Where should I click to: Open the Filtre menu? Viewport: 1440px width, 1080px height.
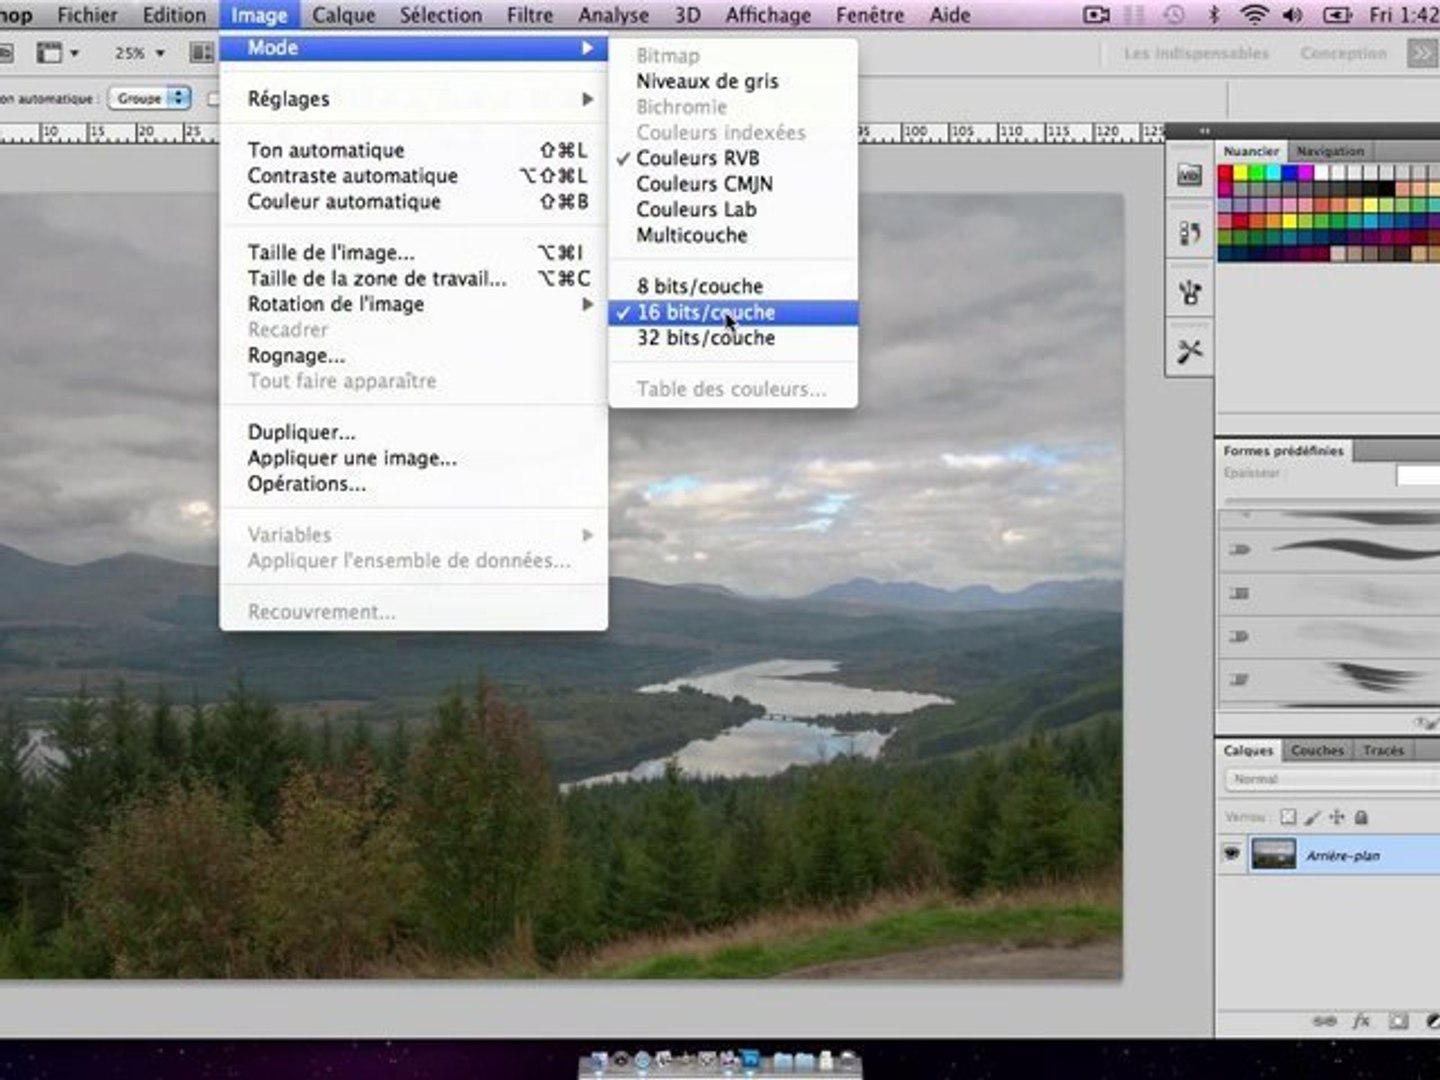(x=530, y=15)
